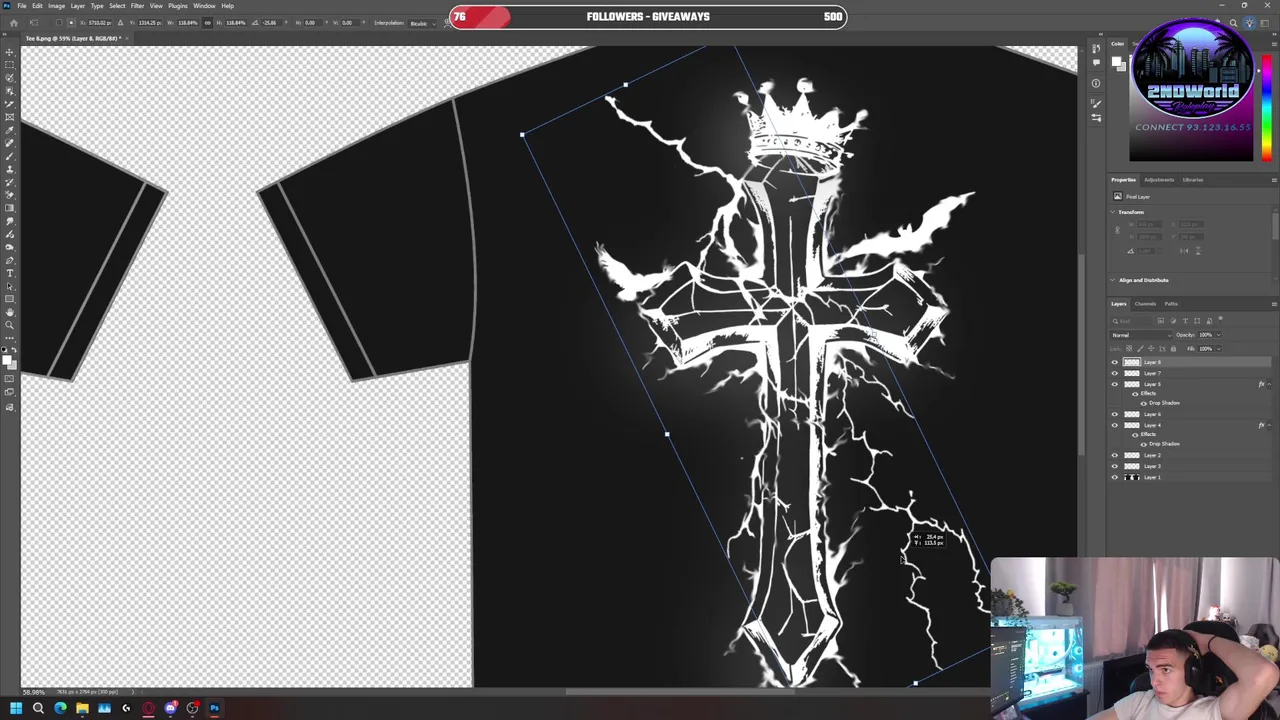The image size is (1280, 720).
Task: Switch to the Channels tab
Action: pos(1145,304)
